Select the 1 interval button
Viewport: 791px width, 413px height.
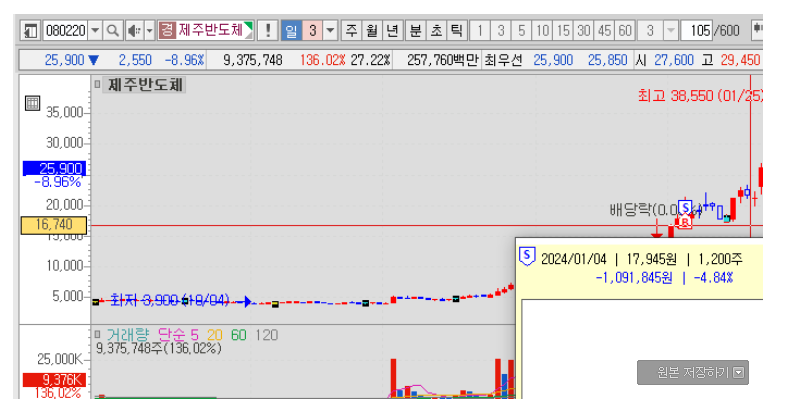pyautogui.click(x=480, y=31)
